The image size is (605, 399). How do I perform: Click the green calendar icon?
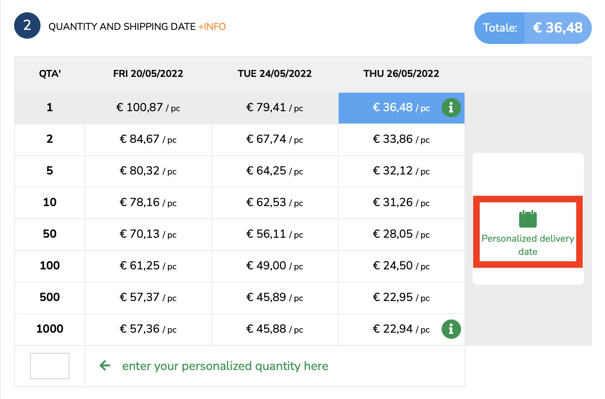[x=528, y=219]
